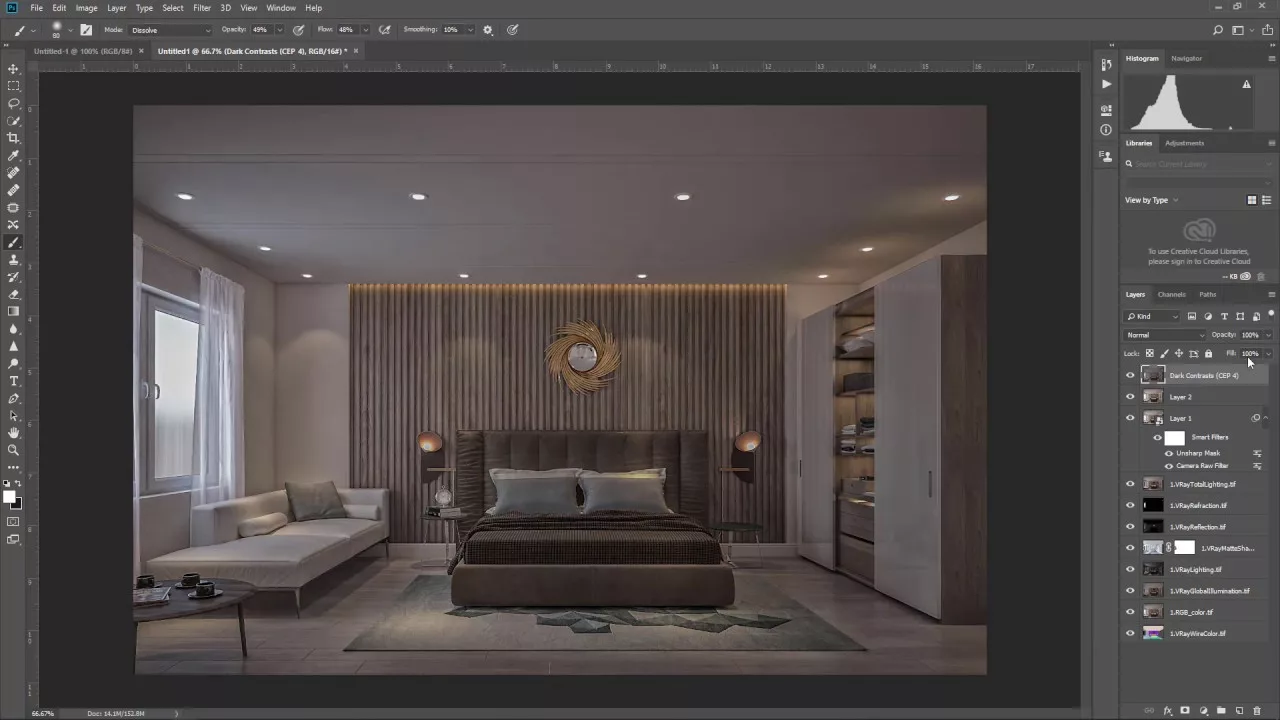
Task: Toggle the lock all layer button
Action: point(1208,353)
